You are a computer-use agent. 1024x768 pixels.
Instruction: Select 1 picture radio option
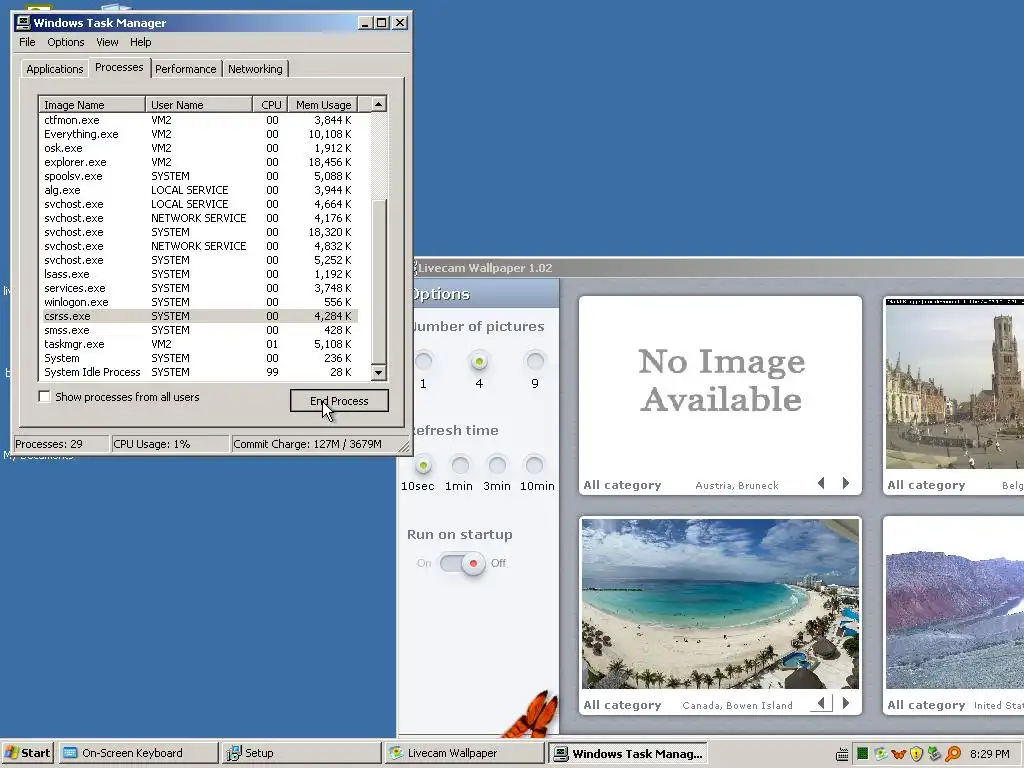coord(423,360)
